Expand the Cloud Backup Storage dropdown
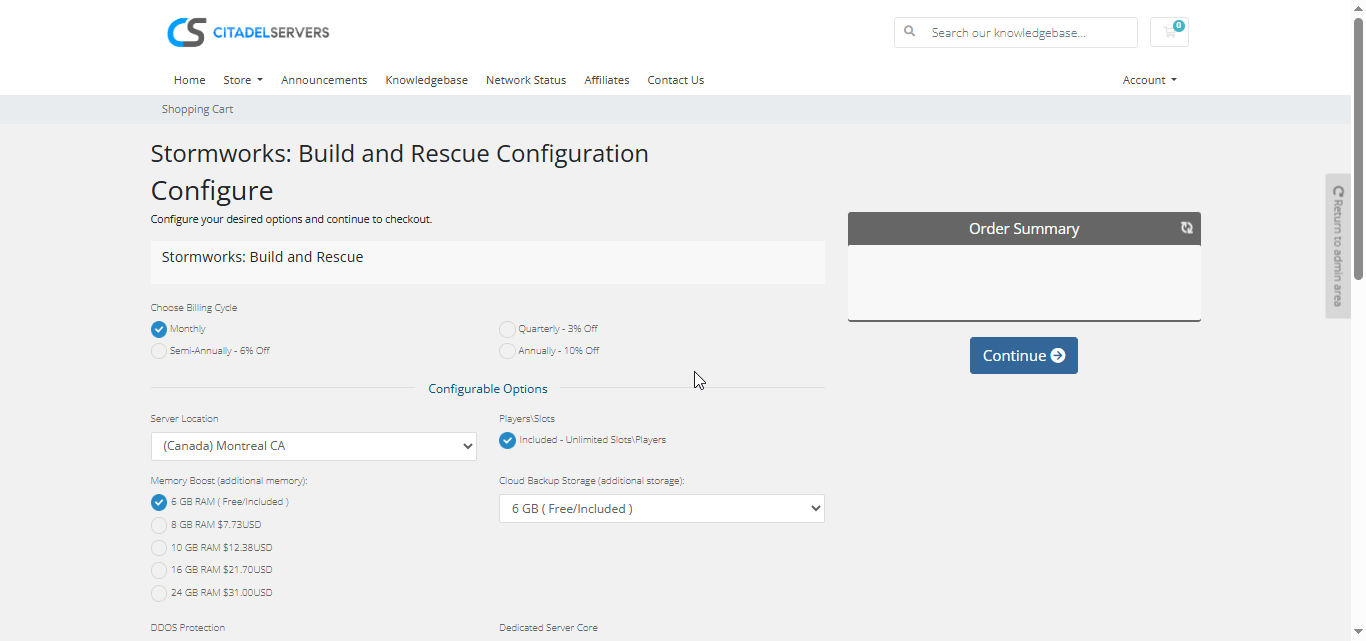Viewport: 1366px width, 641px height. point(661,509)
